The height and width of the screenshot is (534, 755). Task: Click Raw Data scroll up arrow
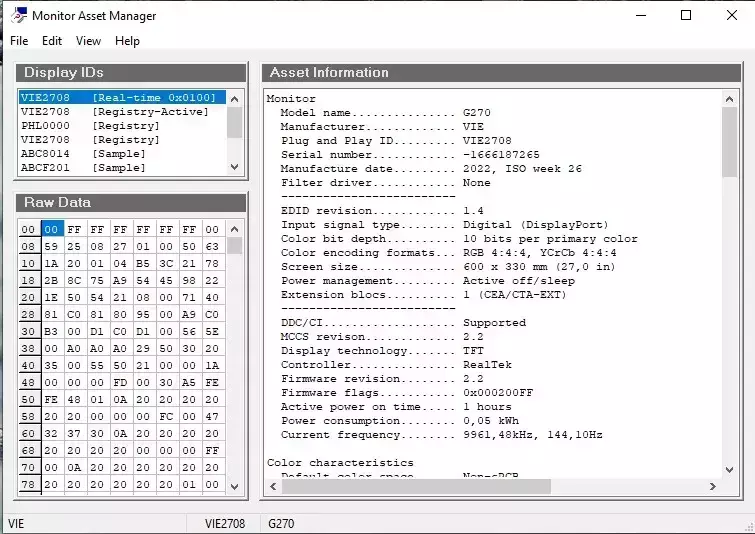(x=234, y=229)
